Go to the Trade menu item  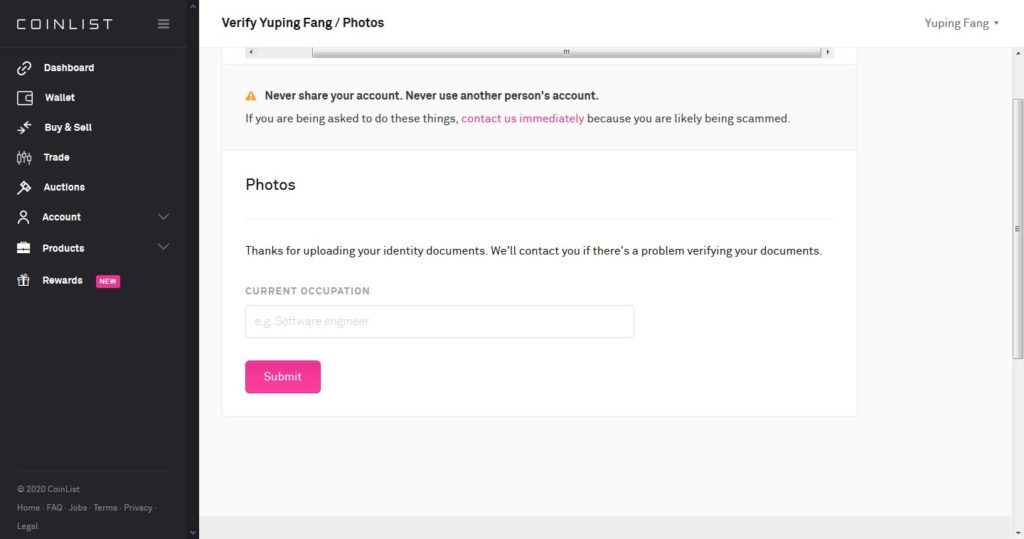56,157
